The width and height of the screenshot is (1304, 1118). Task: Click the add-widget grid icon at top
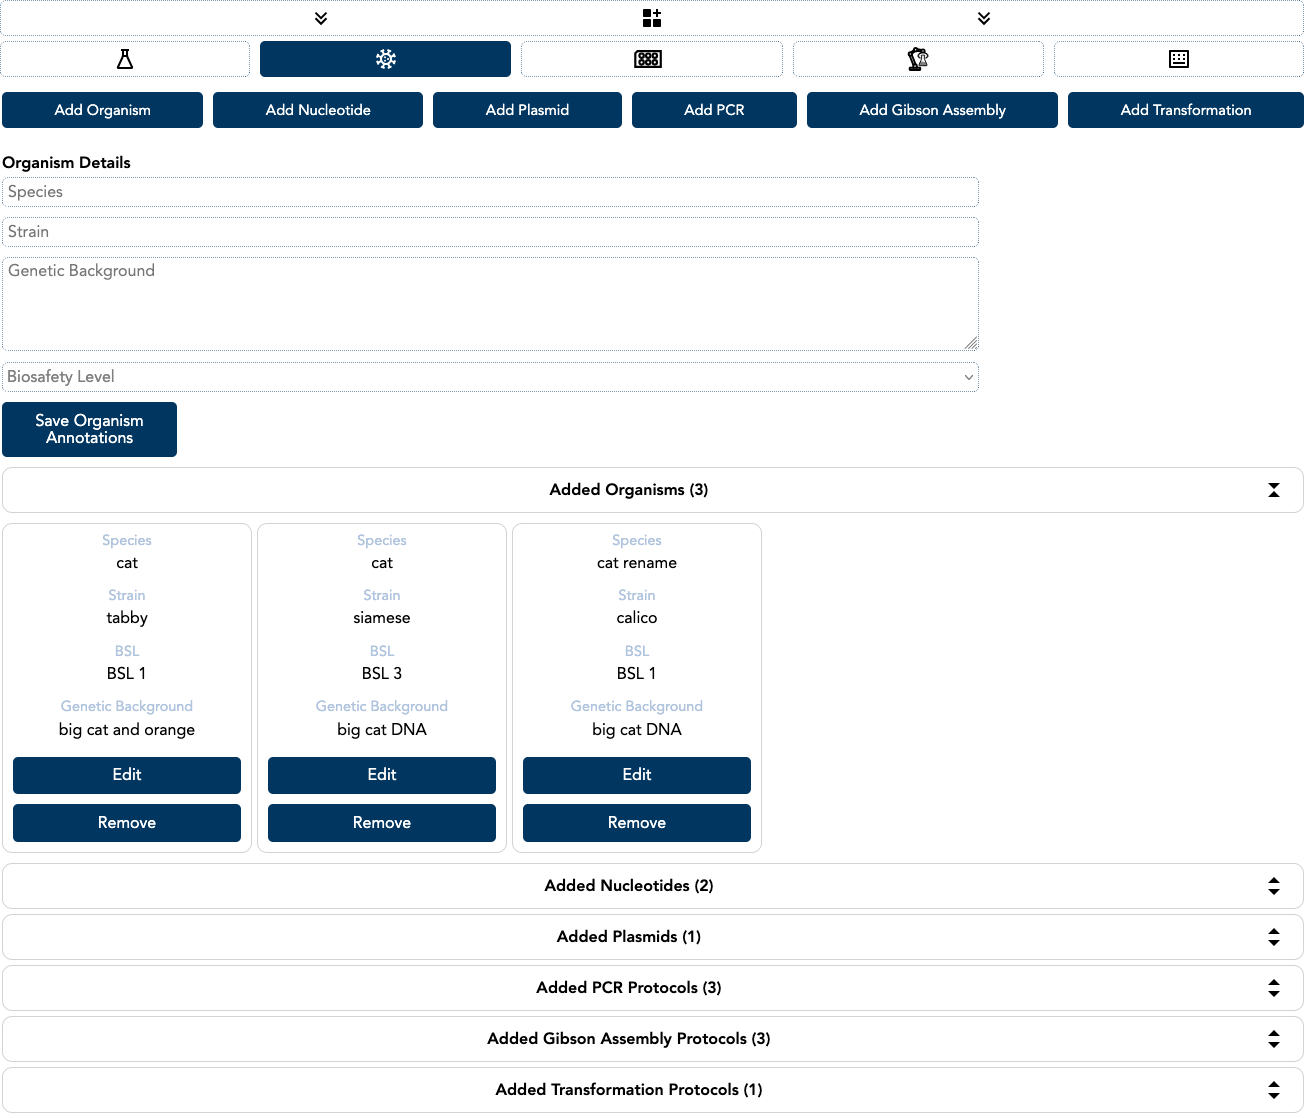point(652,18)
